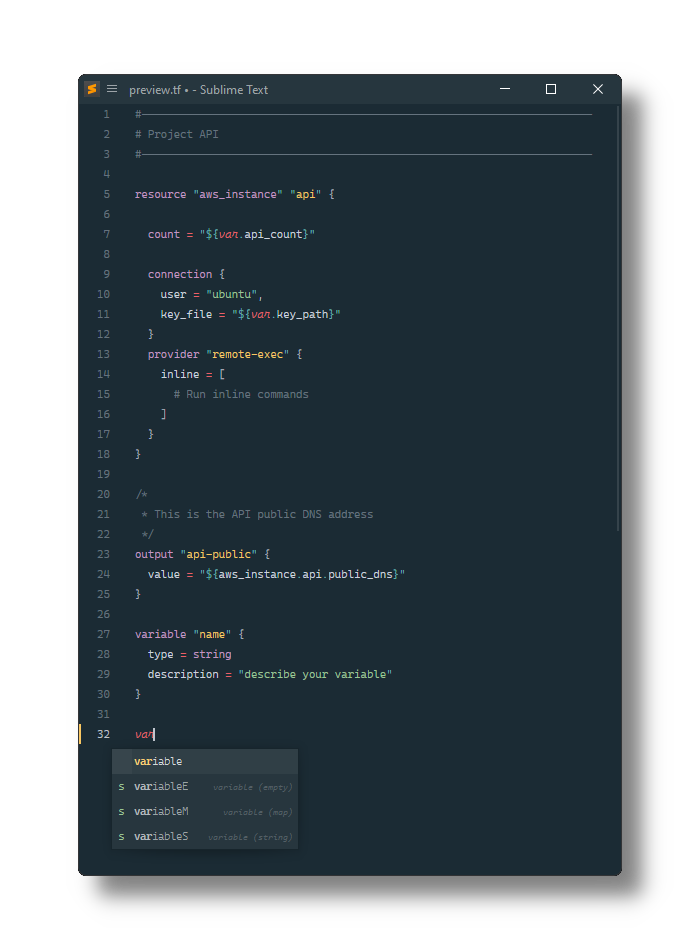Viewport: 700px width, 950px height.
Task: Click the 'output' keyword on line 23
Action: tap(154, 554)
